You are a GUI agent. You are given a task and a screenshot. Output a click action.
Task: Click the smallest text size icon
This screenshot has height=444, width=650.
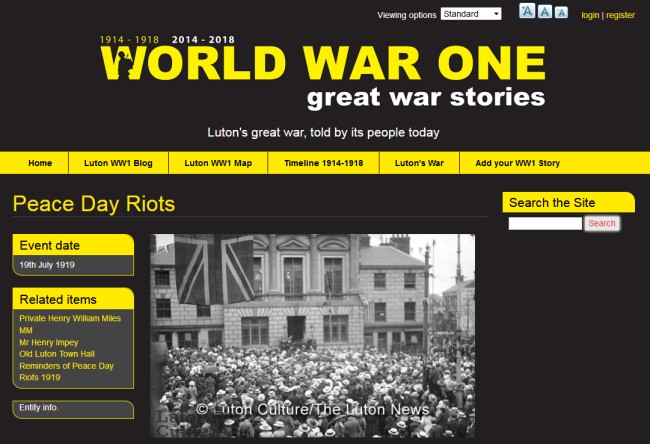(x=561, y=12)
